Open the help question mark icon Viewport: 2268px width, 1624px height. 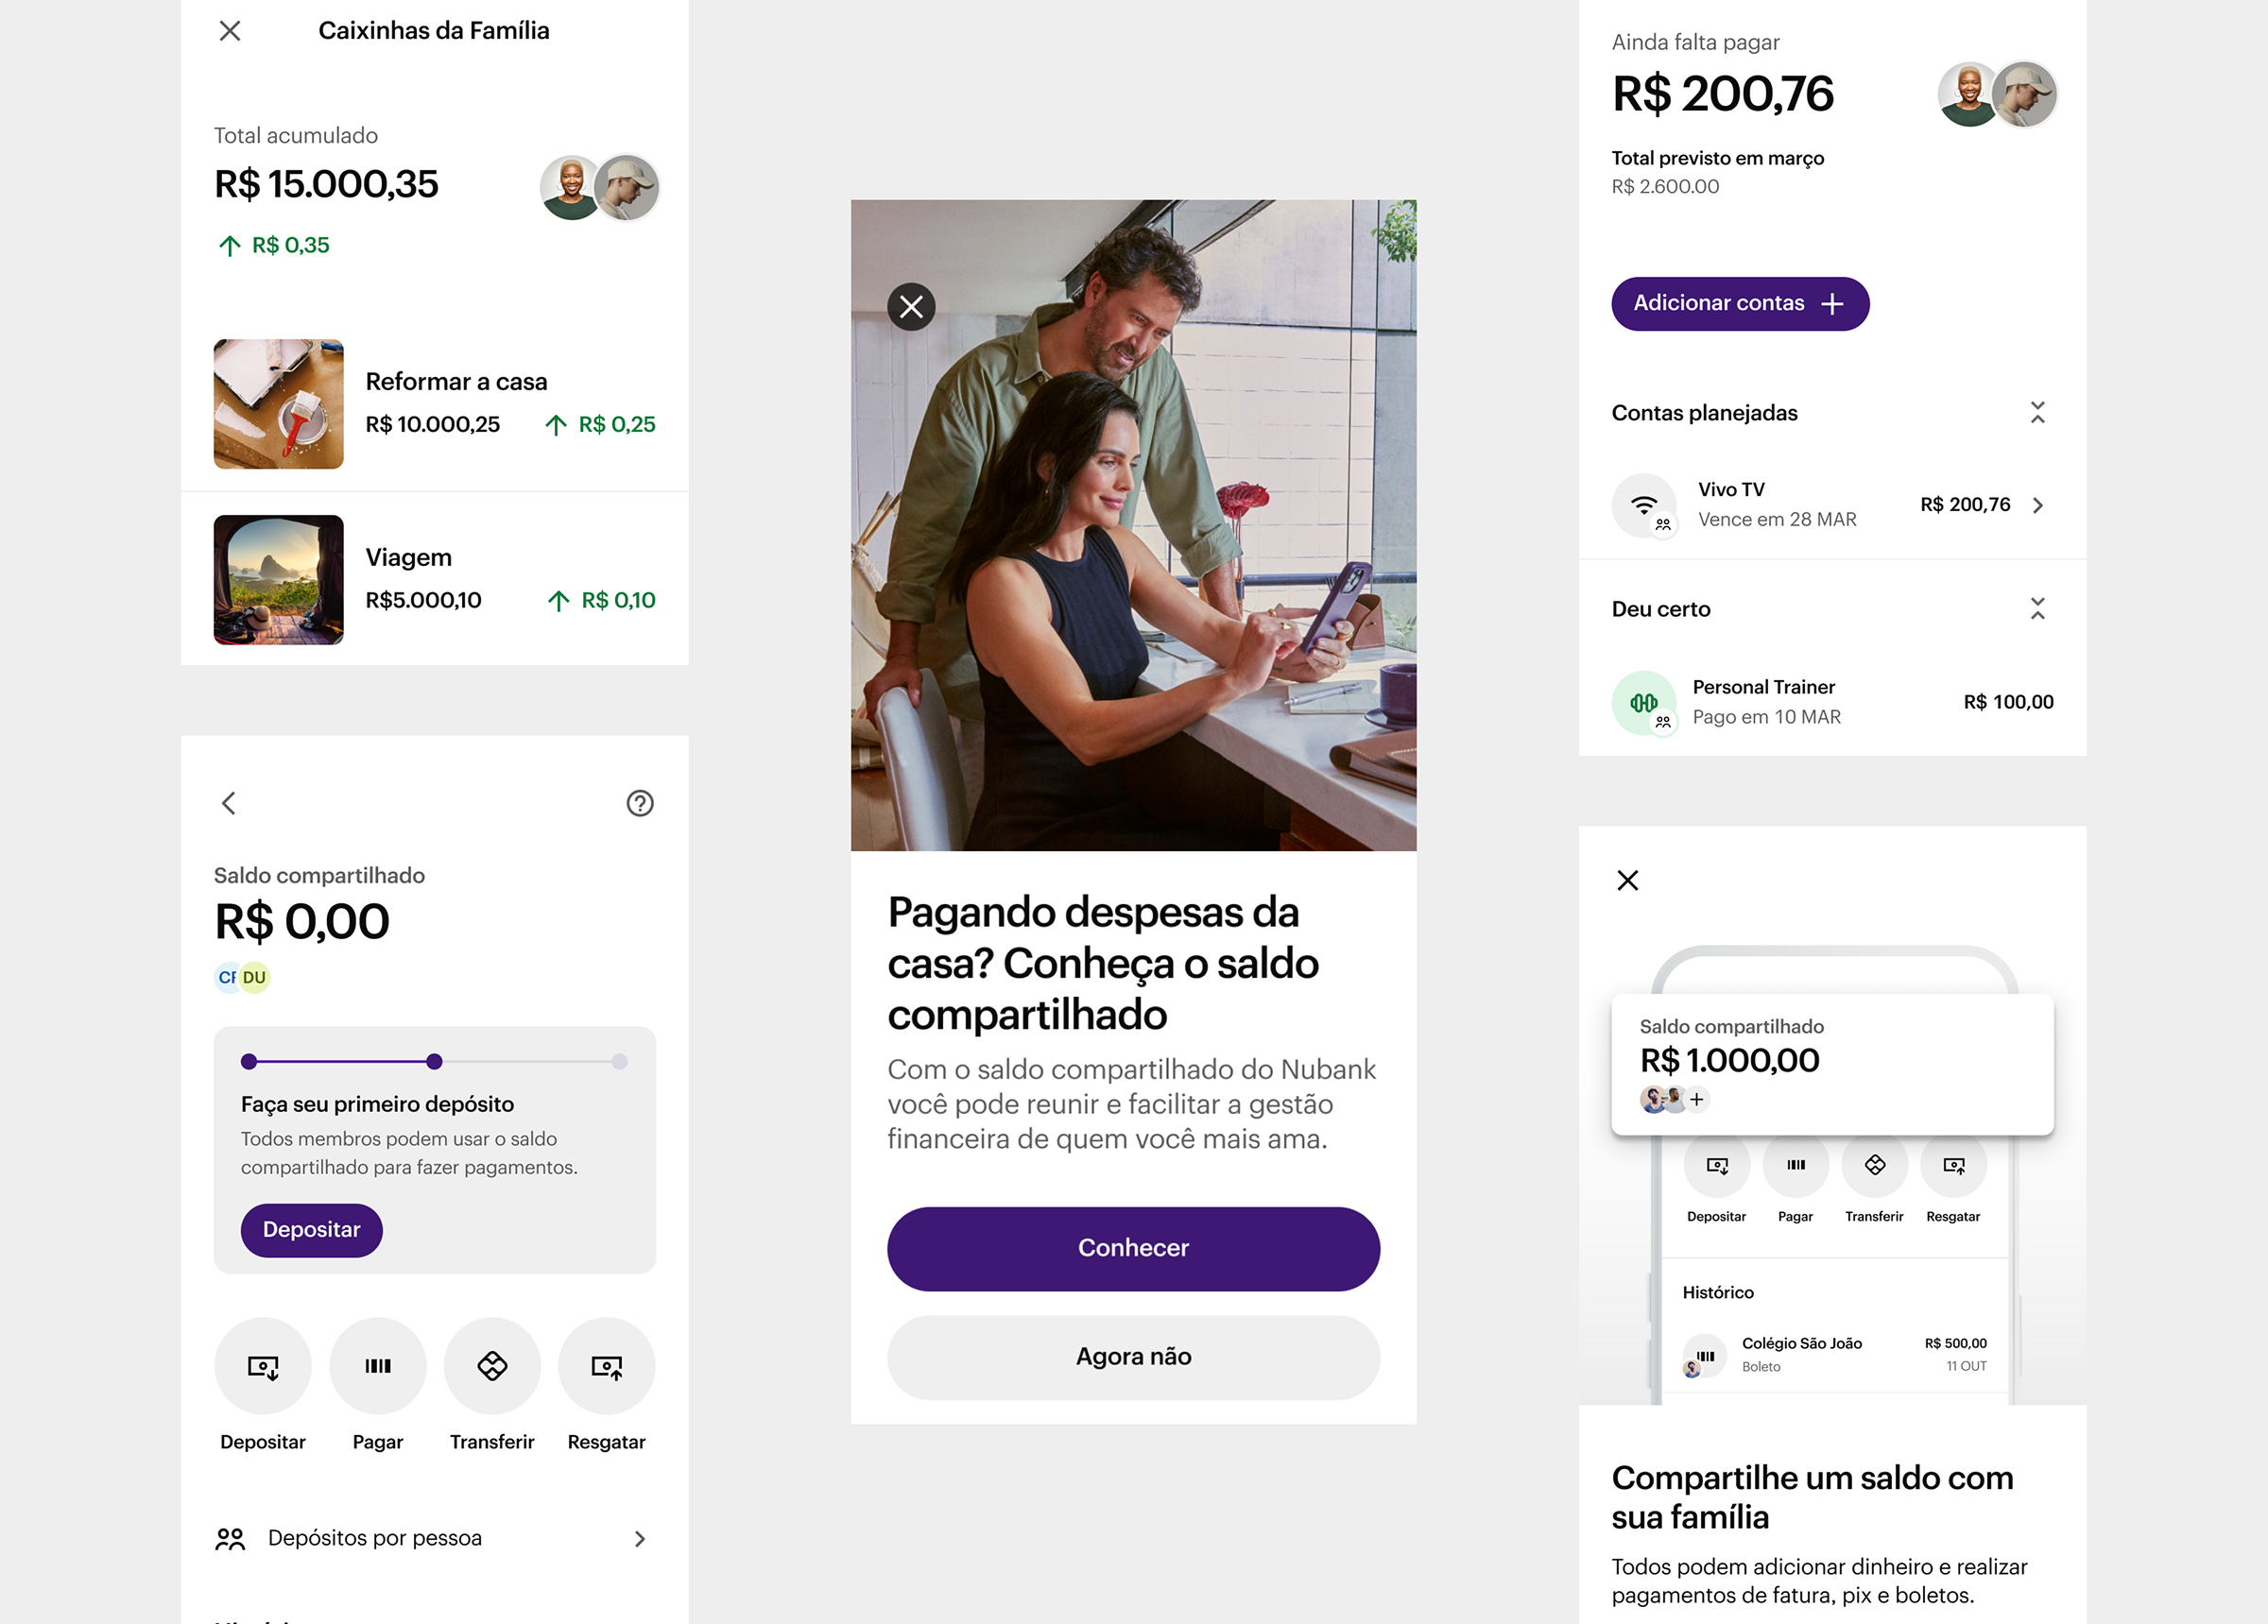(640, 803)
